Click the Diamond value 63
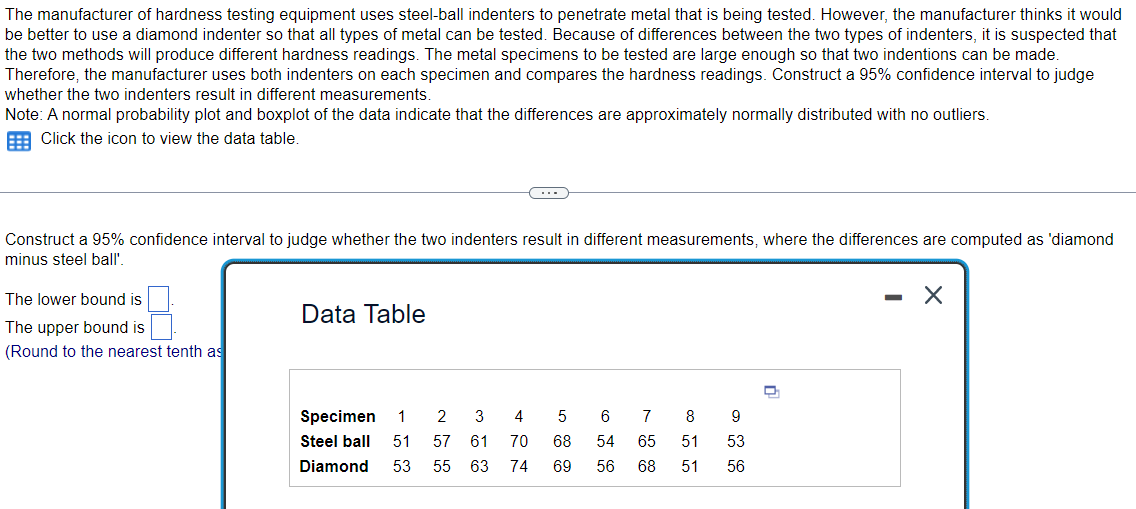The height and width of the screenshot is (509, 1136). tap(479, 466)
